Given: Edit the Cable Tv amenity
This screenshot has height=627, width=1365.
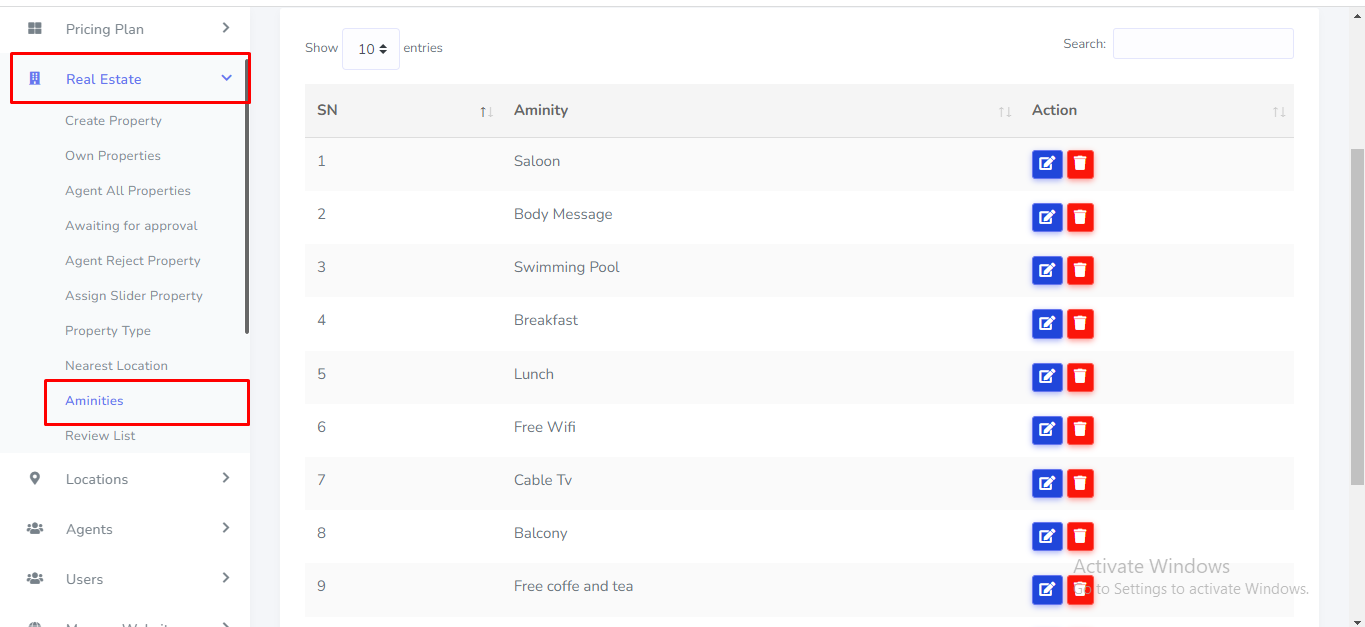Looking at the screenshot, I should coord(1046,483).
